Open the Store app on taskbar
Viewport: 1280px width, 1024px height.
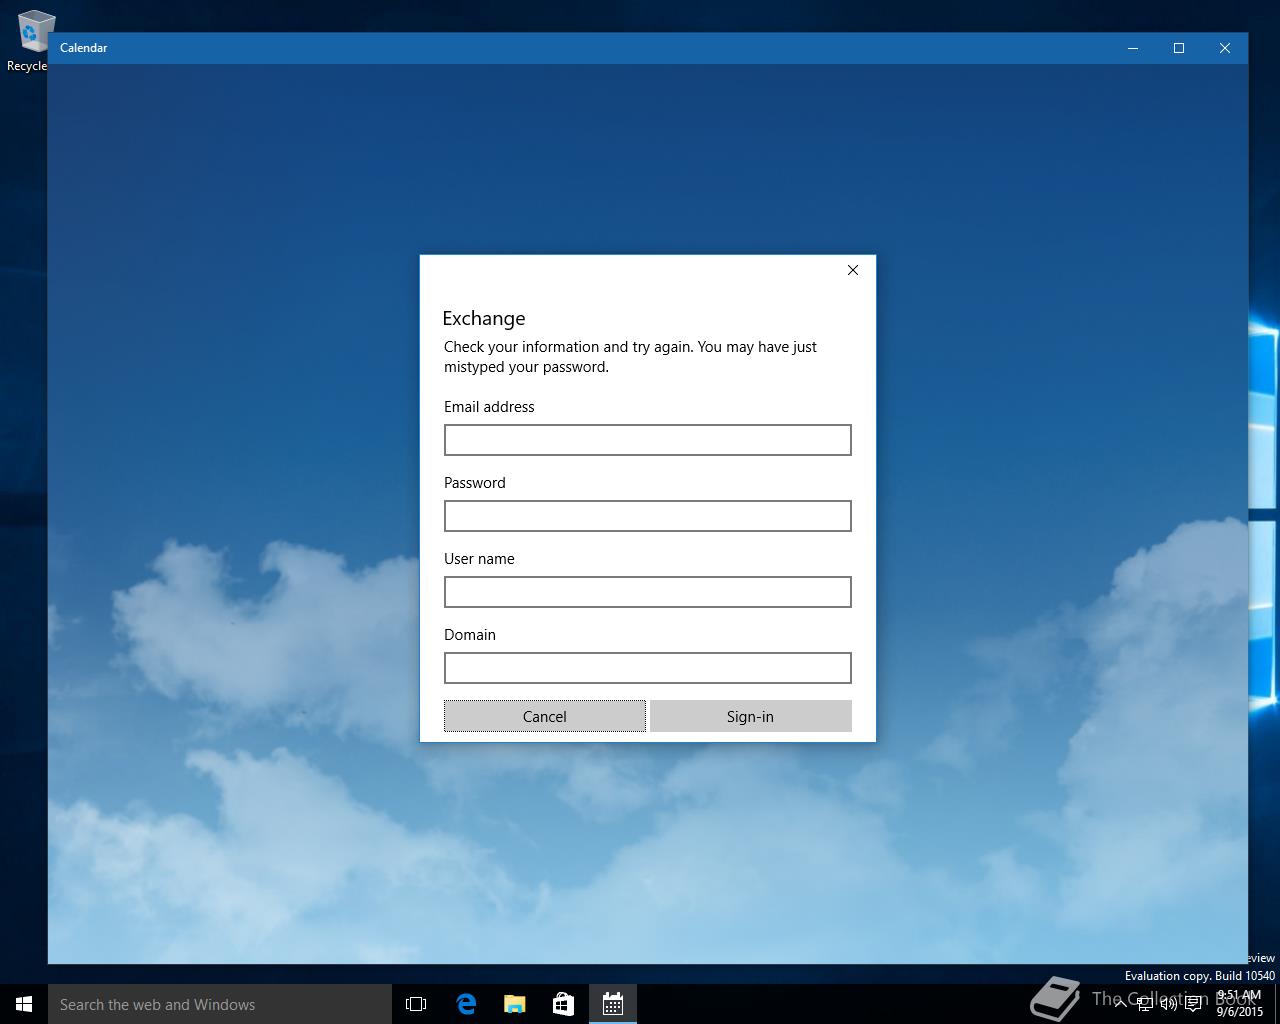[x=563, y=1004]
